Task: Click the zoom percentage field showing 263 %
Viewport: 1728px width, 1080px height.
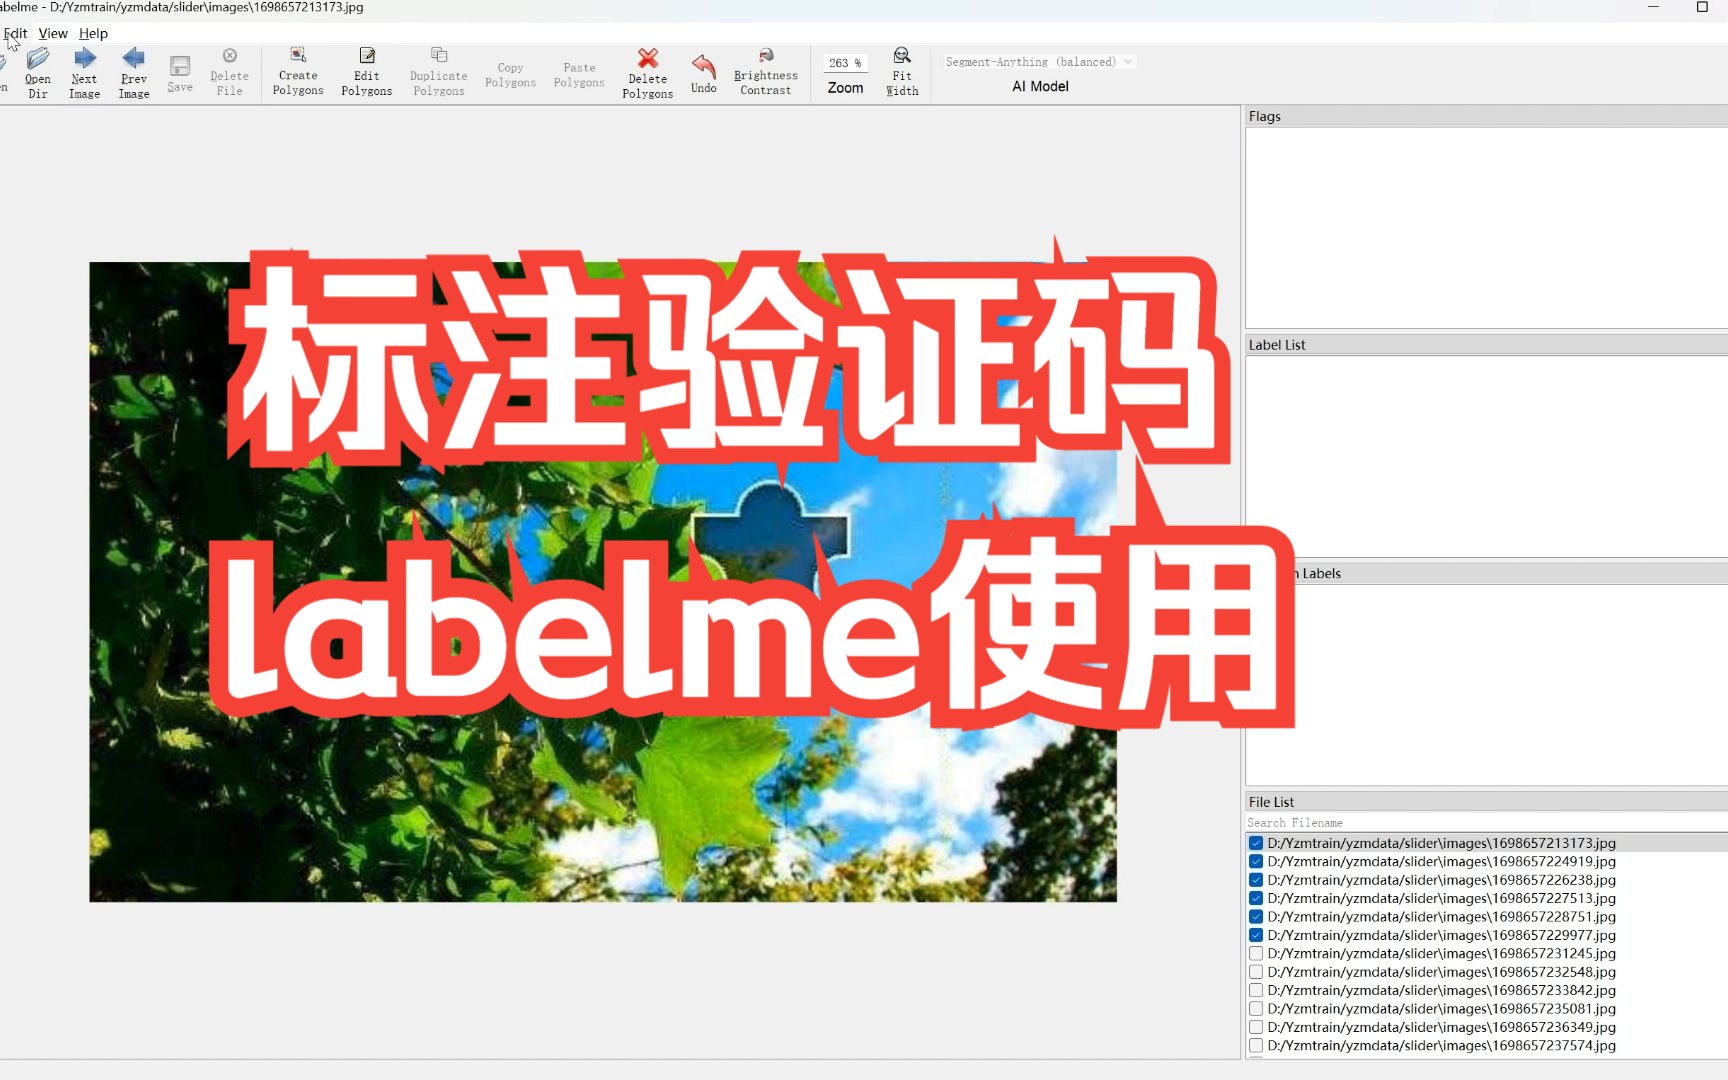Action: pos(845,63)
